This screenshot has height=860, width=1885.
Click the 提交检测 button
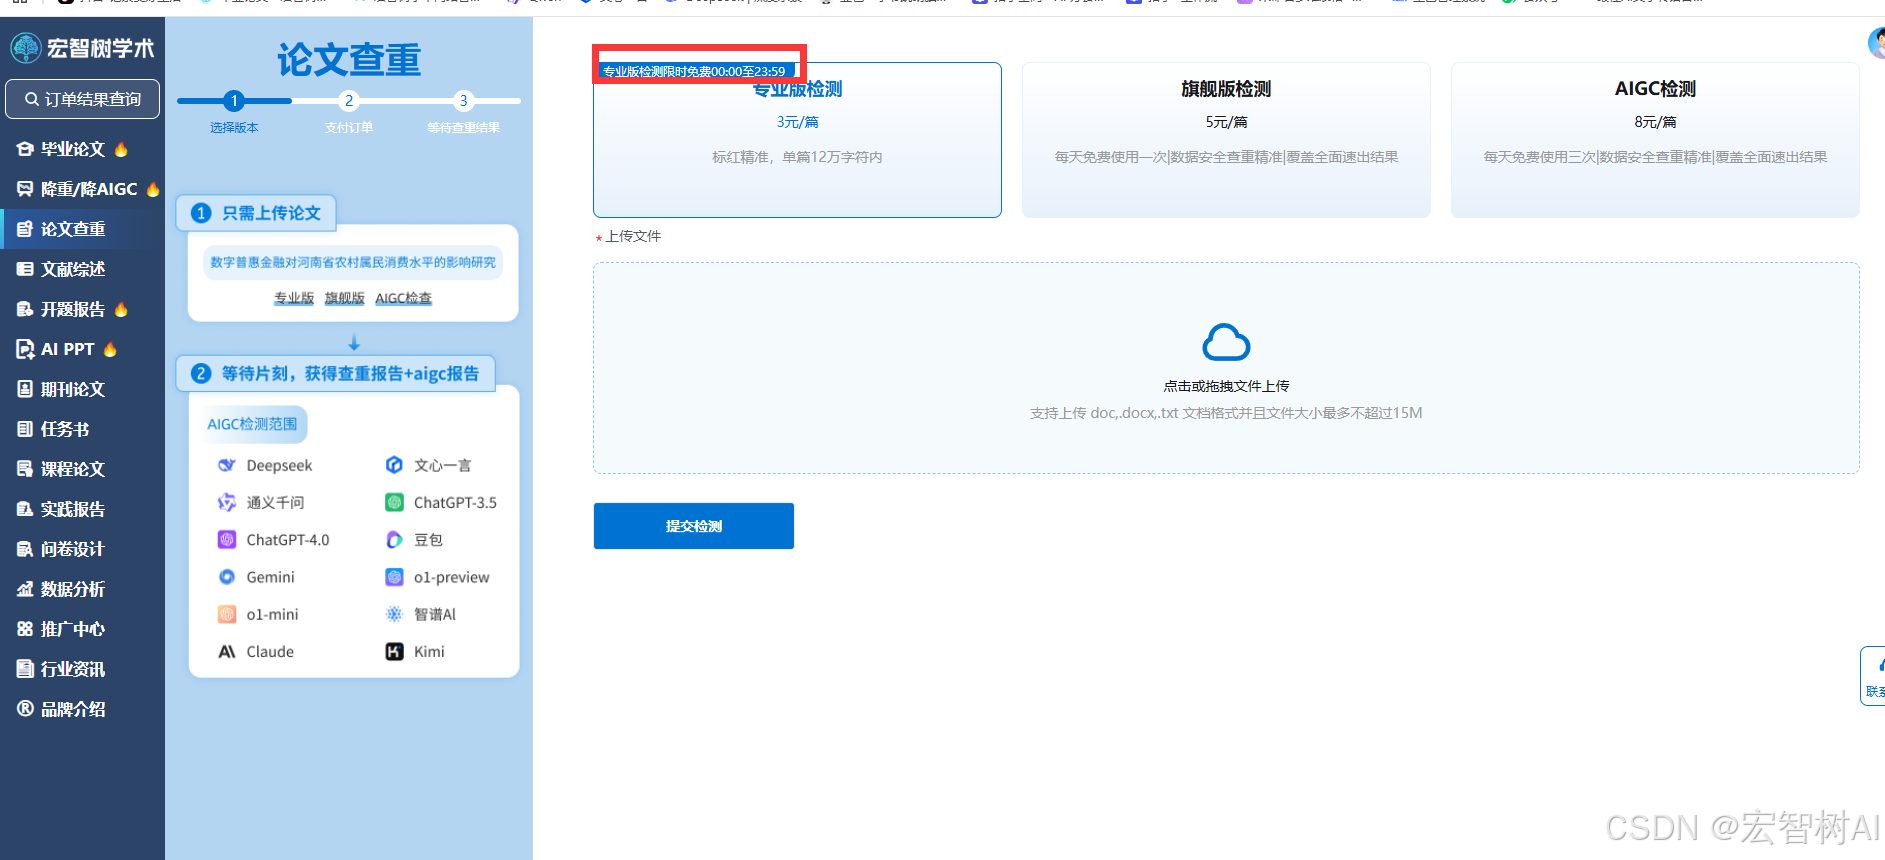[694, 526]
